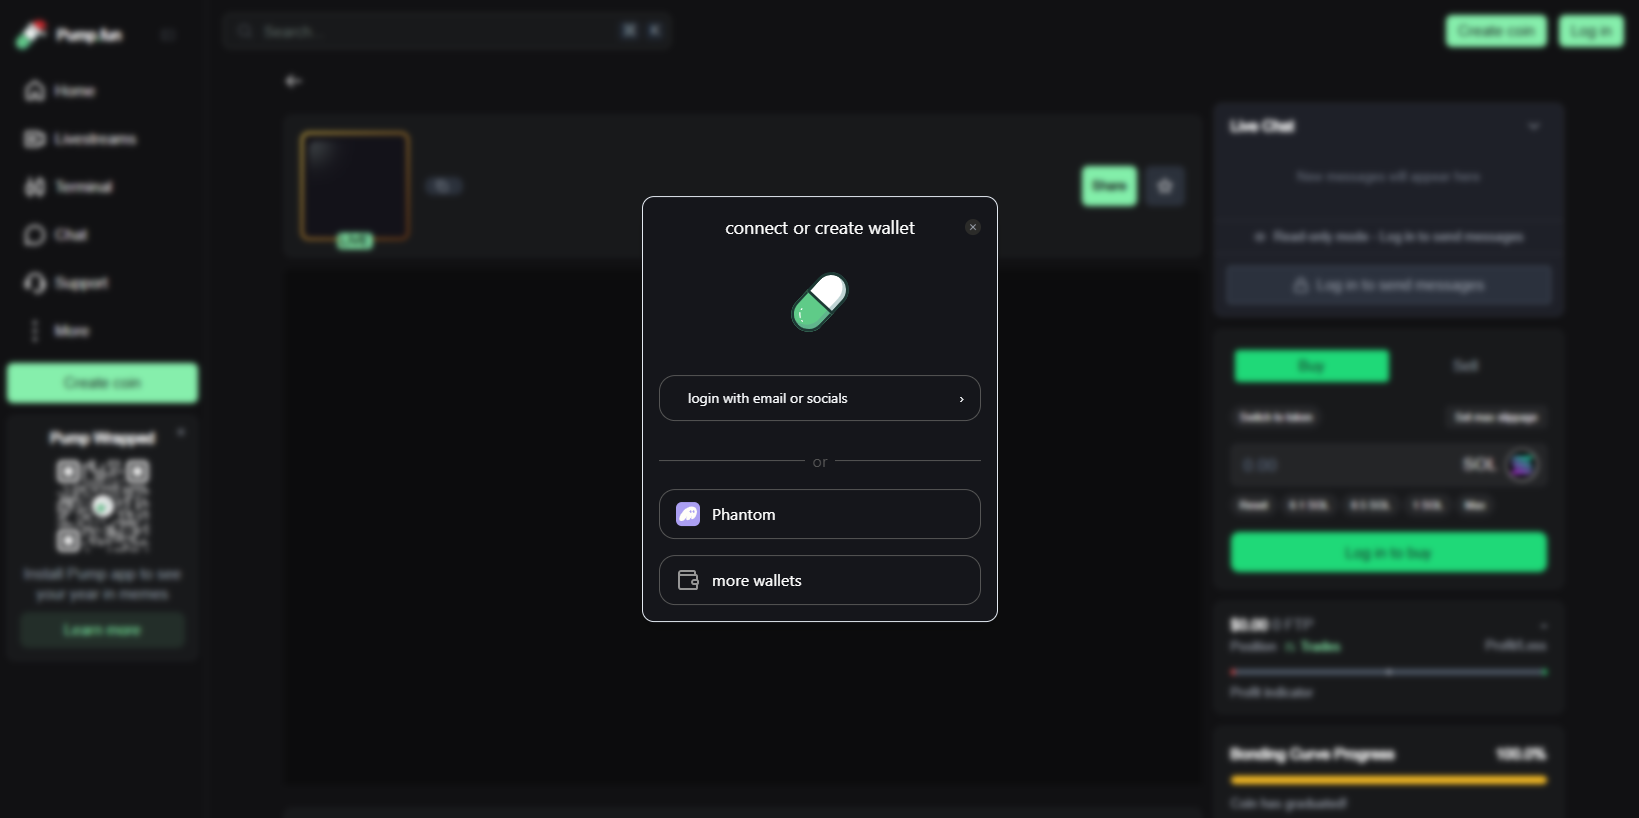Click the green Log in to buy button
Image resolution: width=1639 pixels, height=818 pixels.
point(1389,552)
